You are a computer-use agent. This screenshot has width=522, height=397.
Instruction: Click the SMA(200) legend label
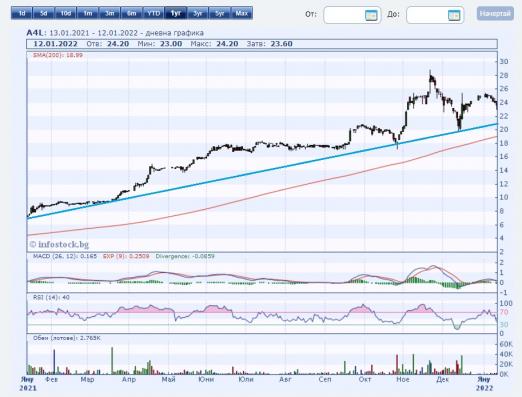coord(58,55)
